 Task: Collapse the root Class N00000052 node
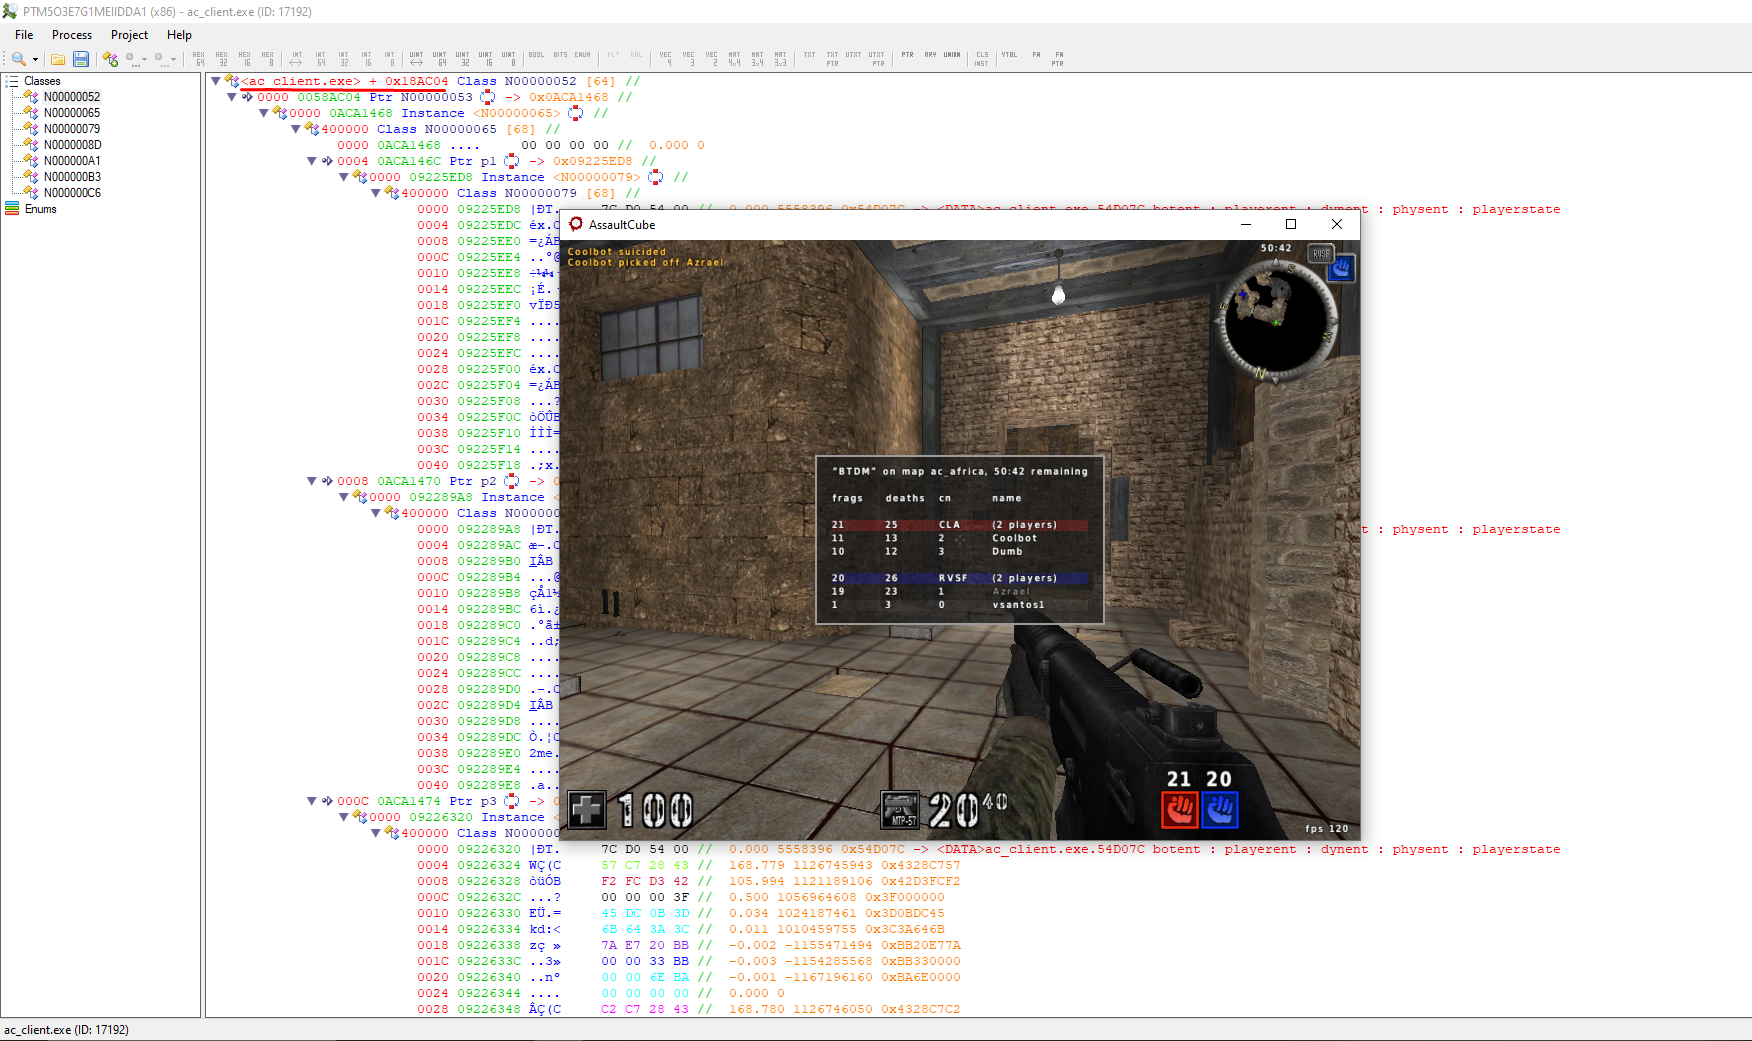point(215,81)
